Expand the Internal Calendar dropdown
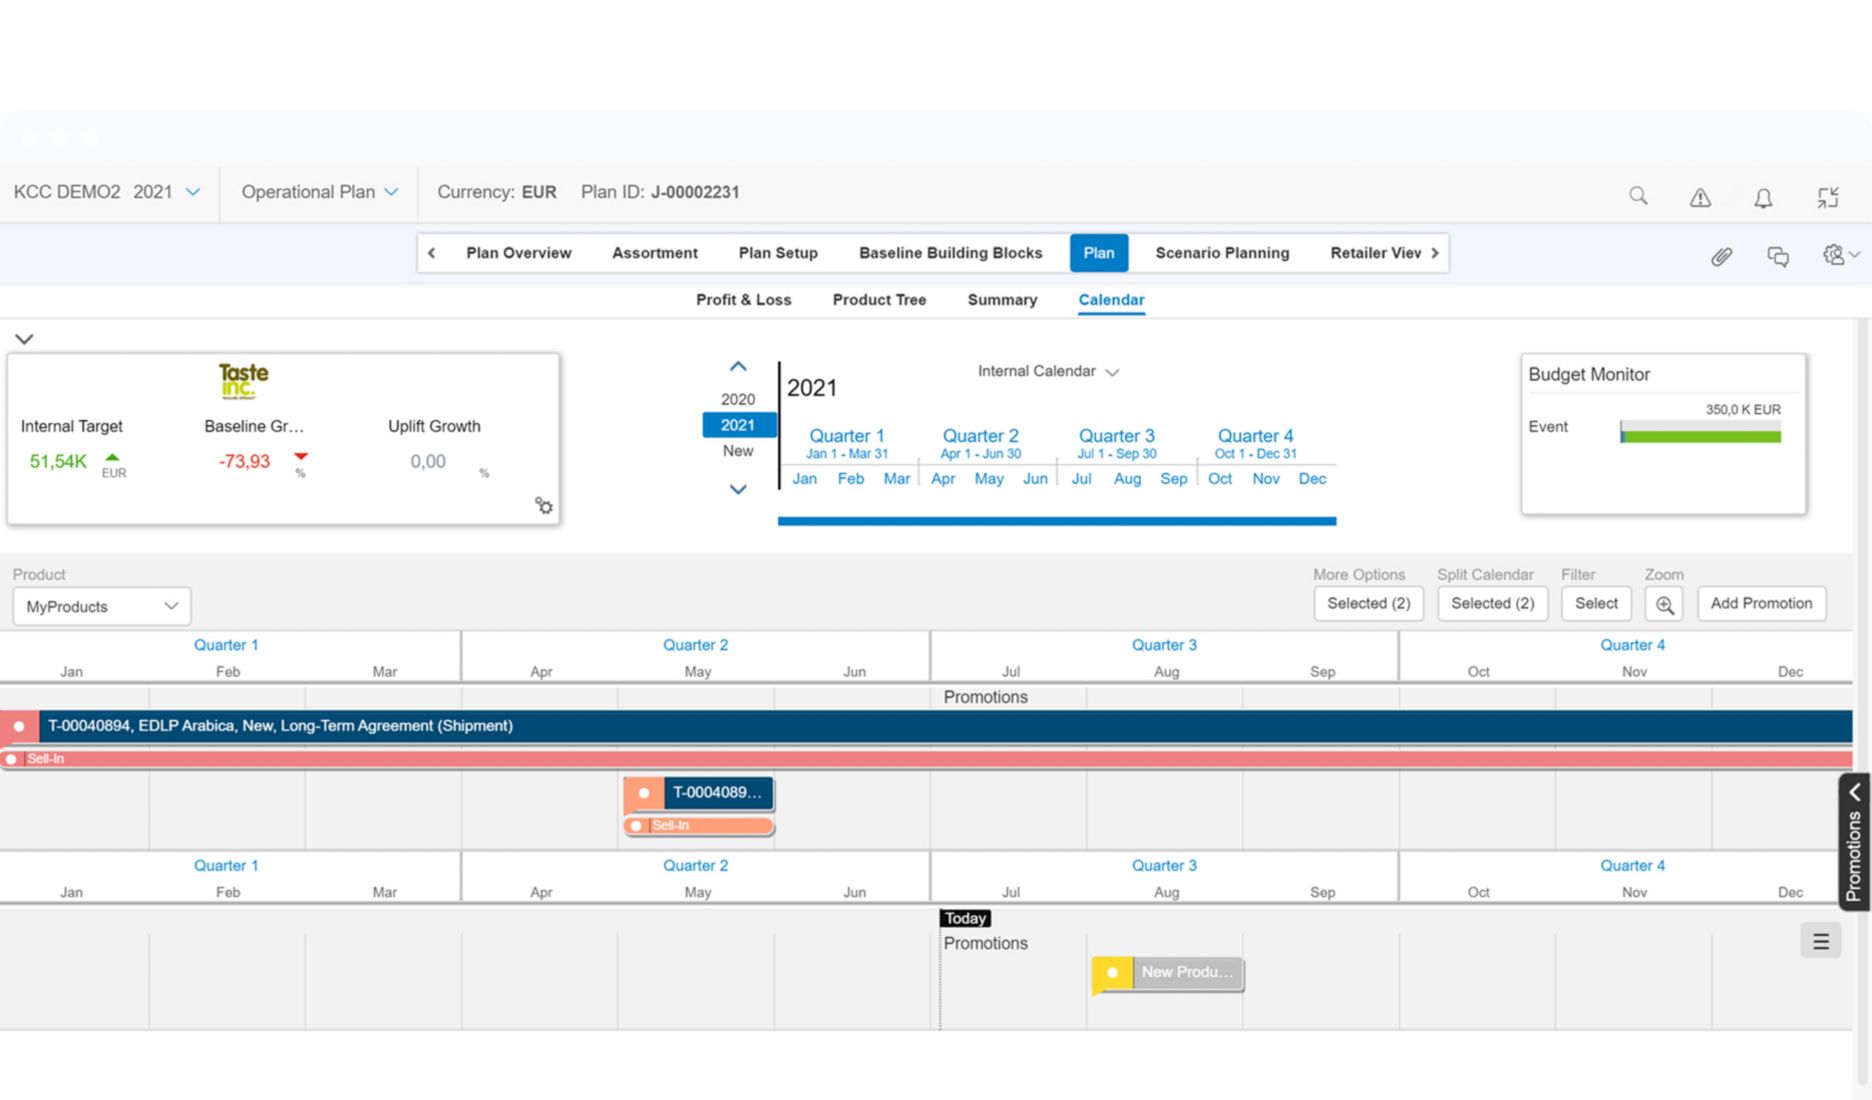 click(x=1047, y=371)
